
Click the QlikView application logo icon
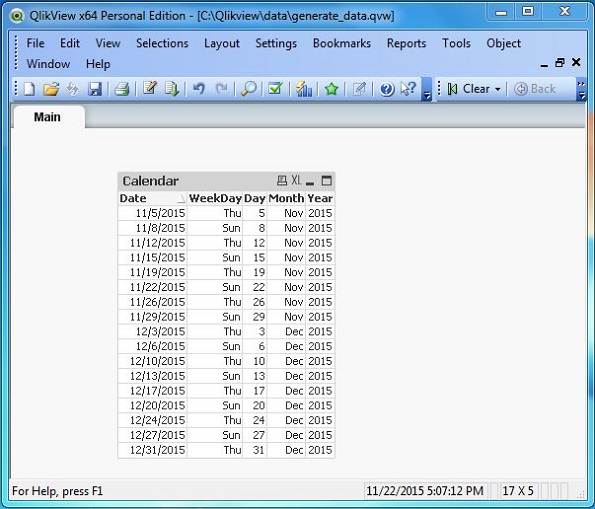click(17, 16)
